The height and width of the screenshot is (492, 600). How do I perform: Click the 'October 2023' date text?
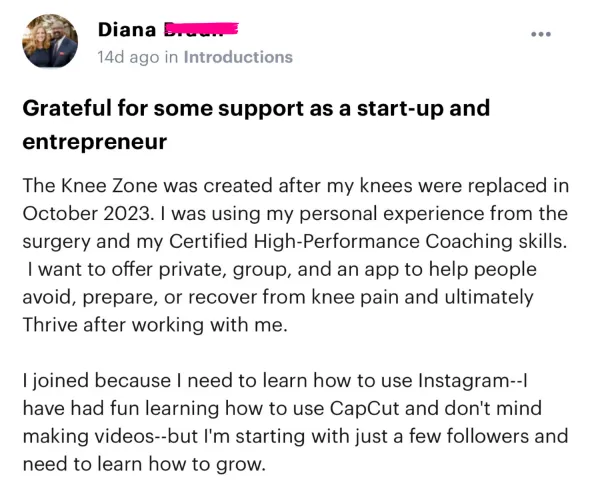[x=86, y=213]
